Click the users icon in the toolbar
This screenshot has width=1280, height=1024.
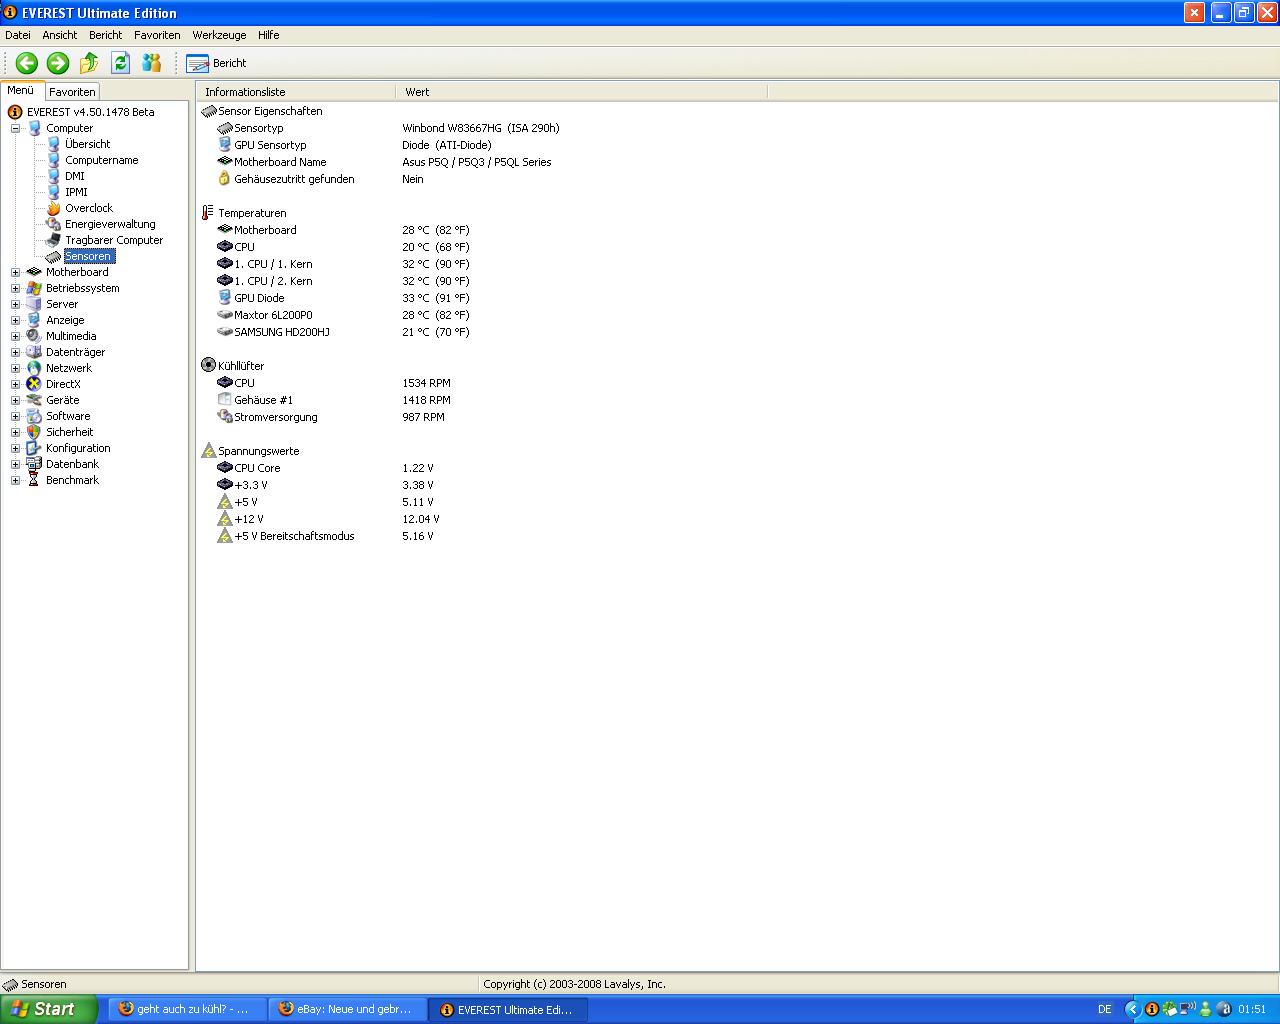(152, 63)
